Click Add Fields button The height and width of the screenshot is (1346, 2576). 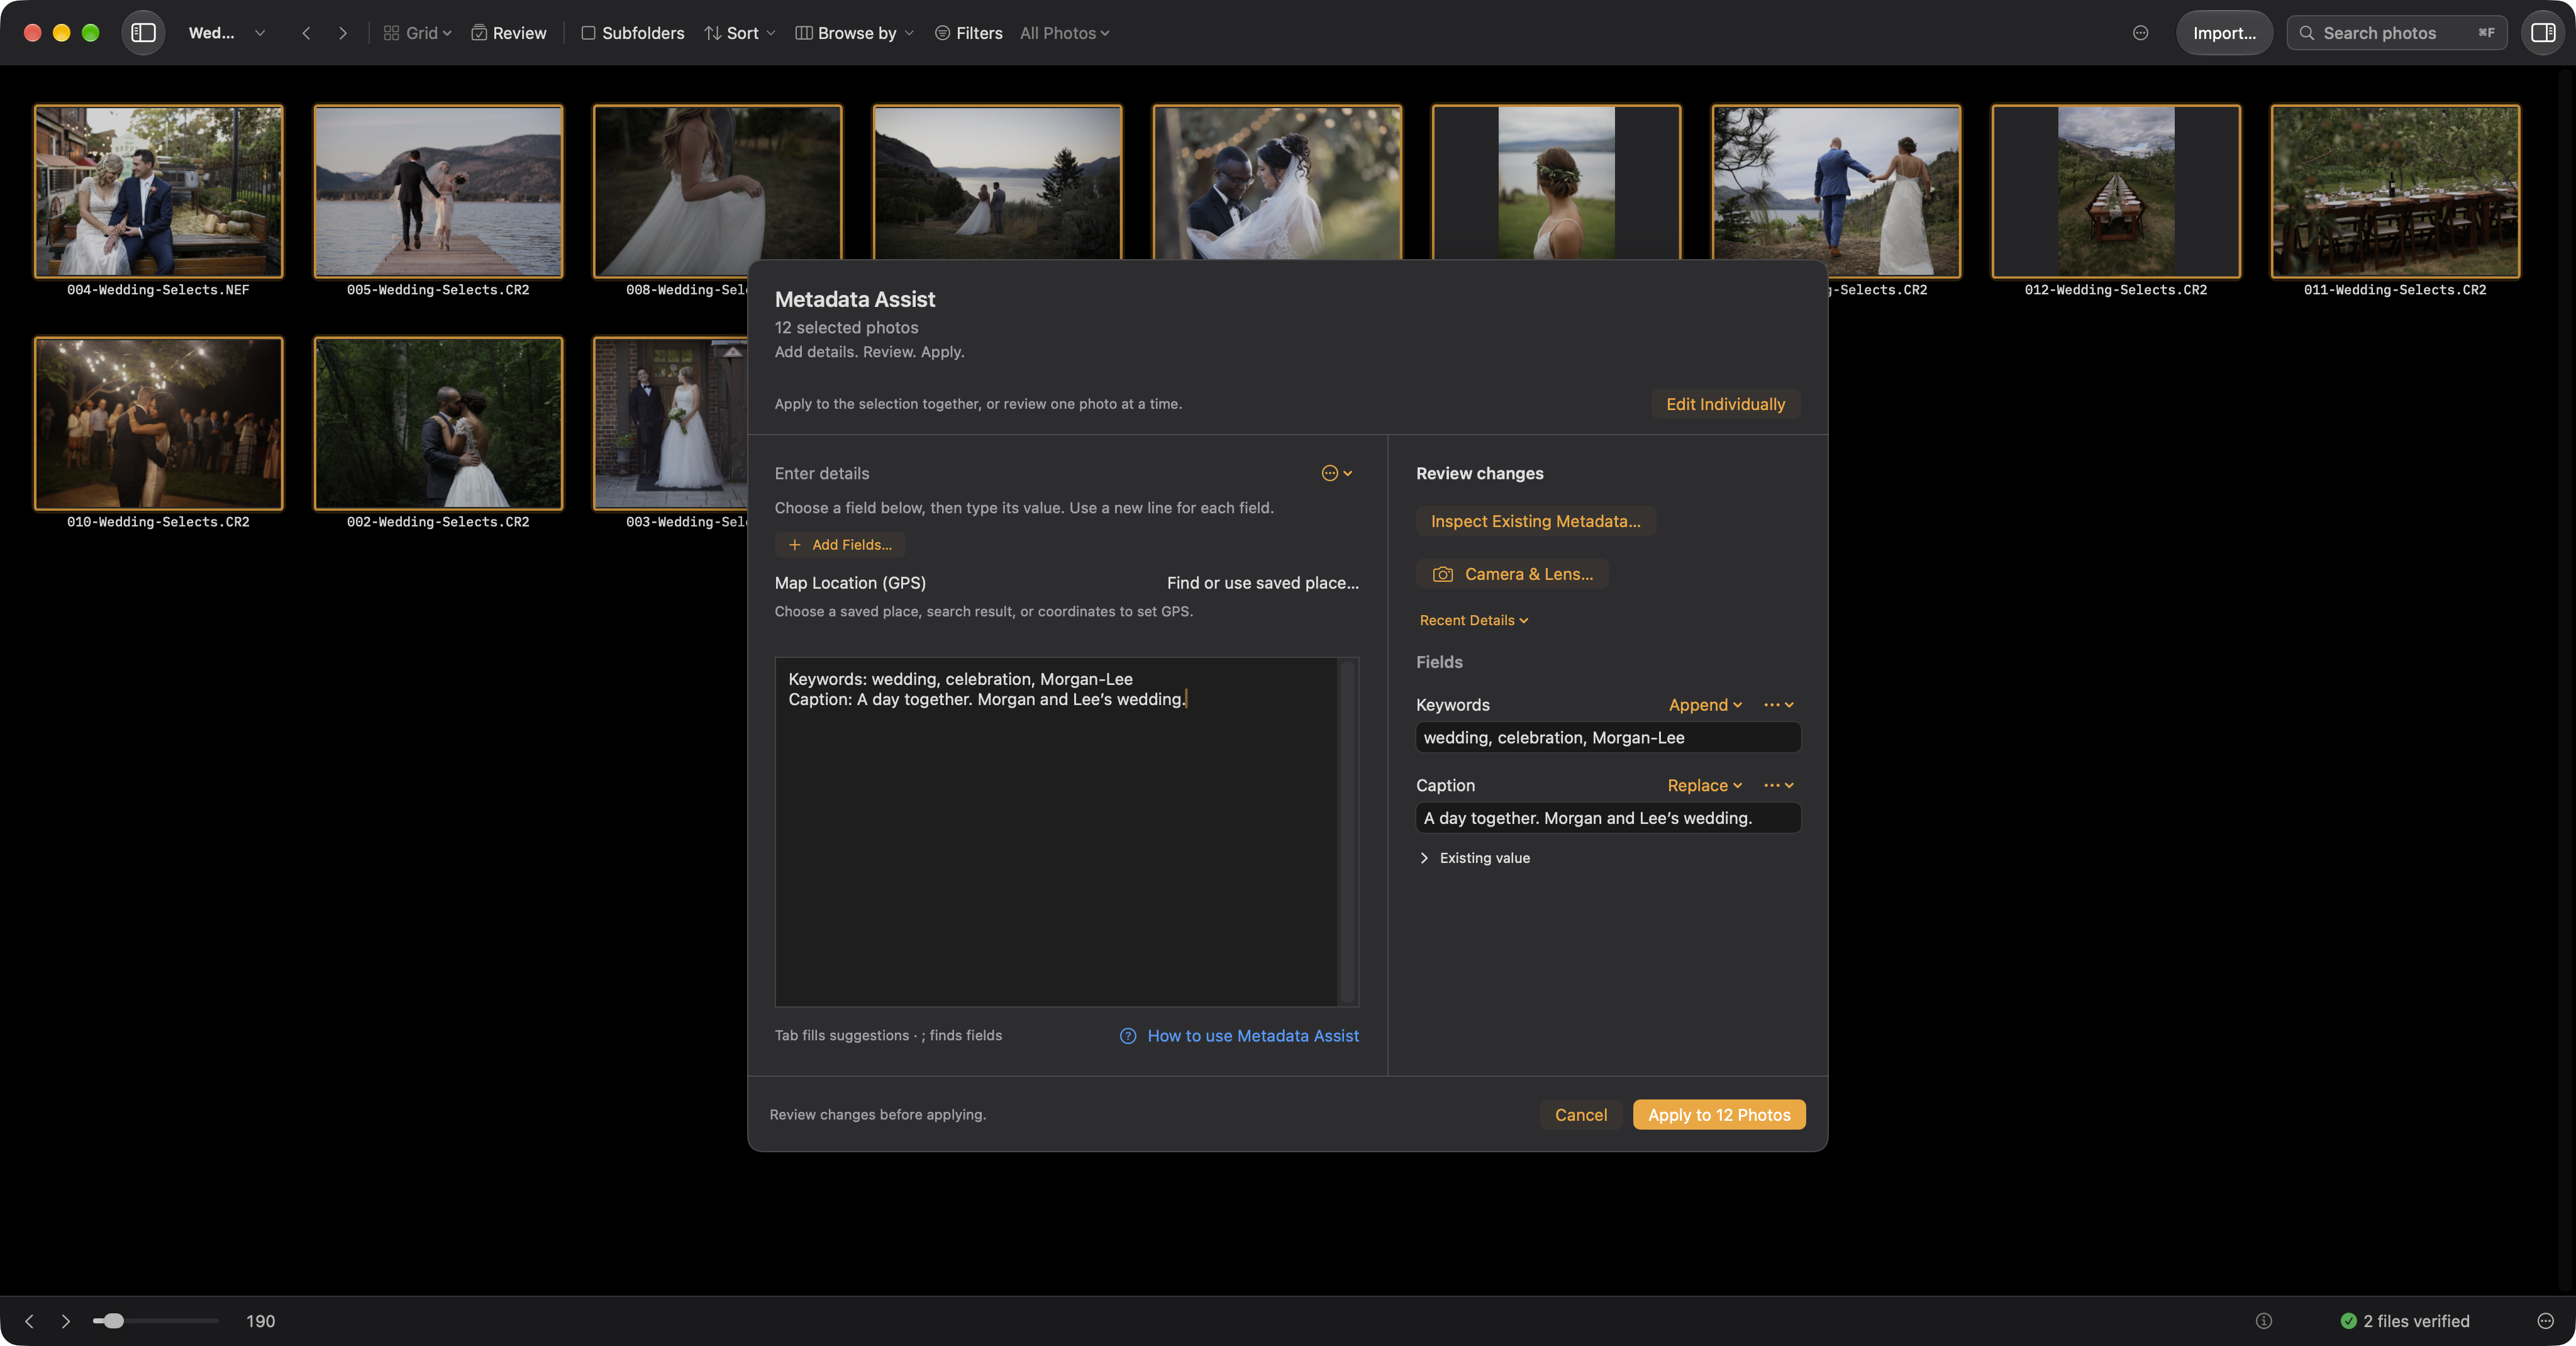coord(840,545)
